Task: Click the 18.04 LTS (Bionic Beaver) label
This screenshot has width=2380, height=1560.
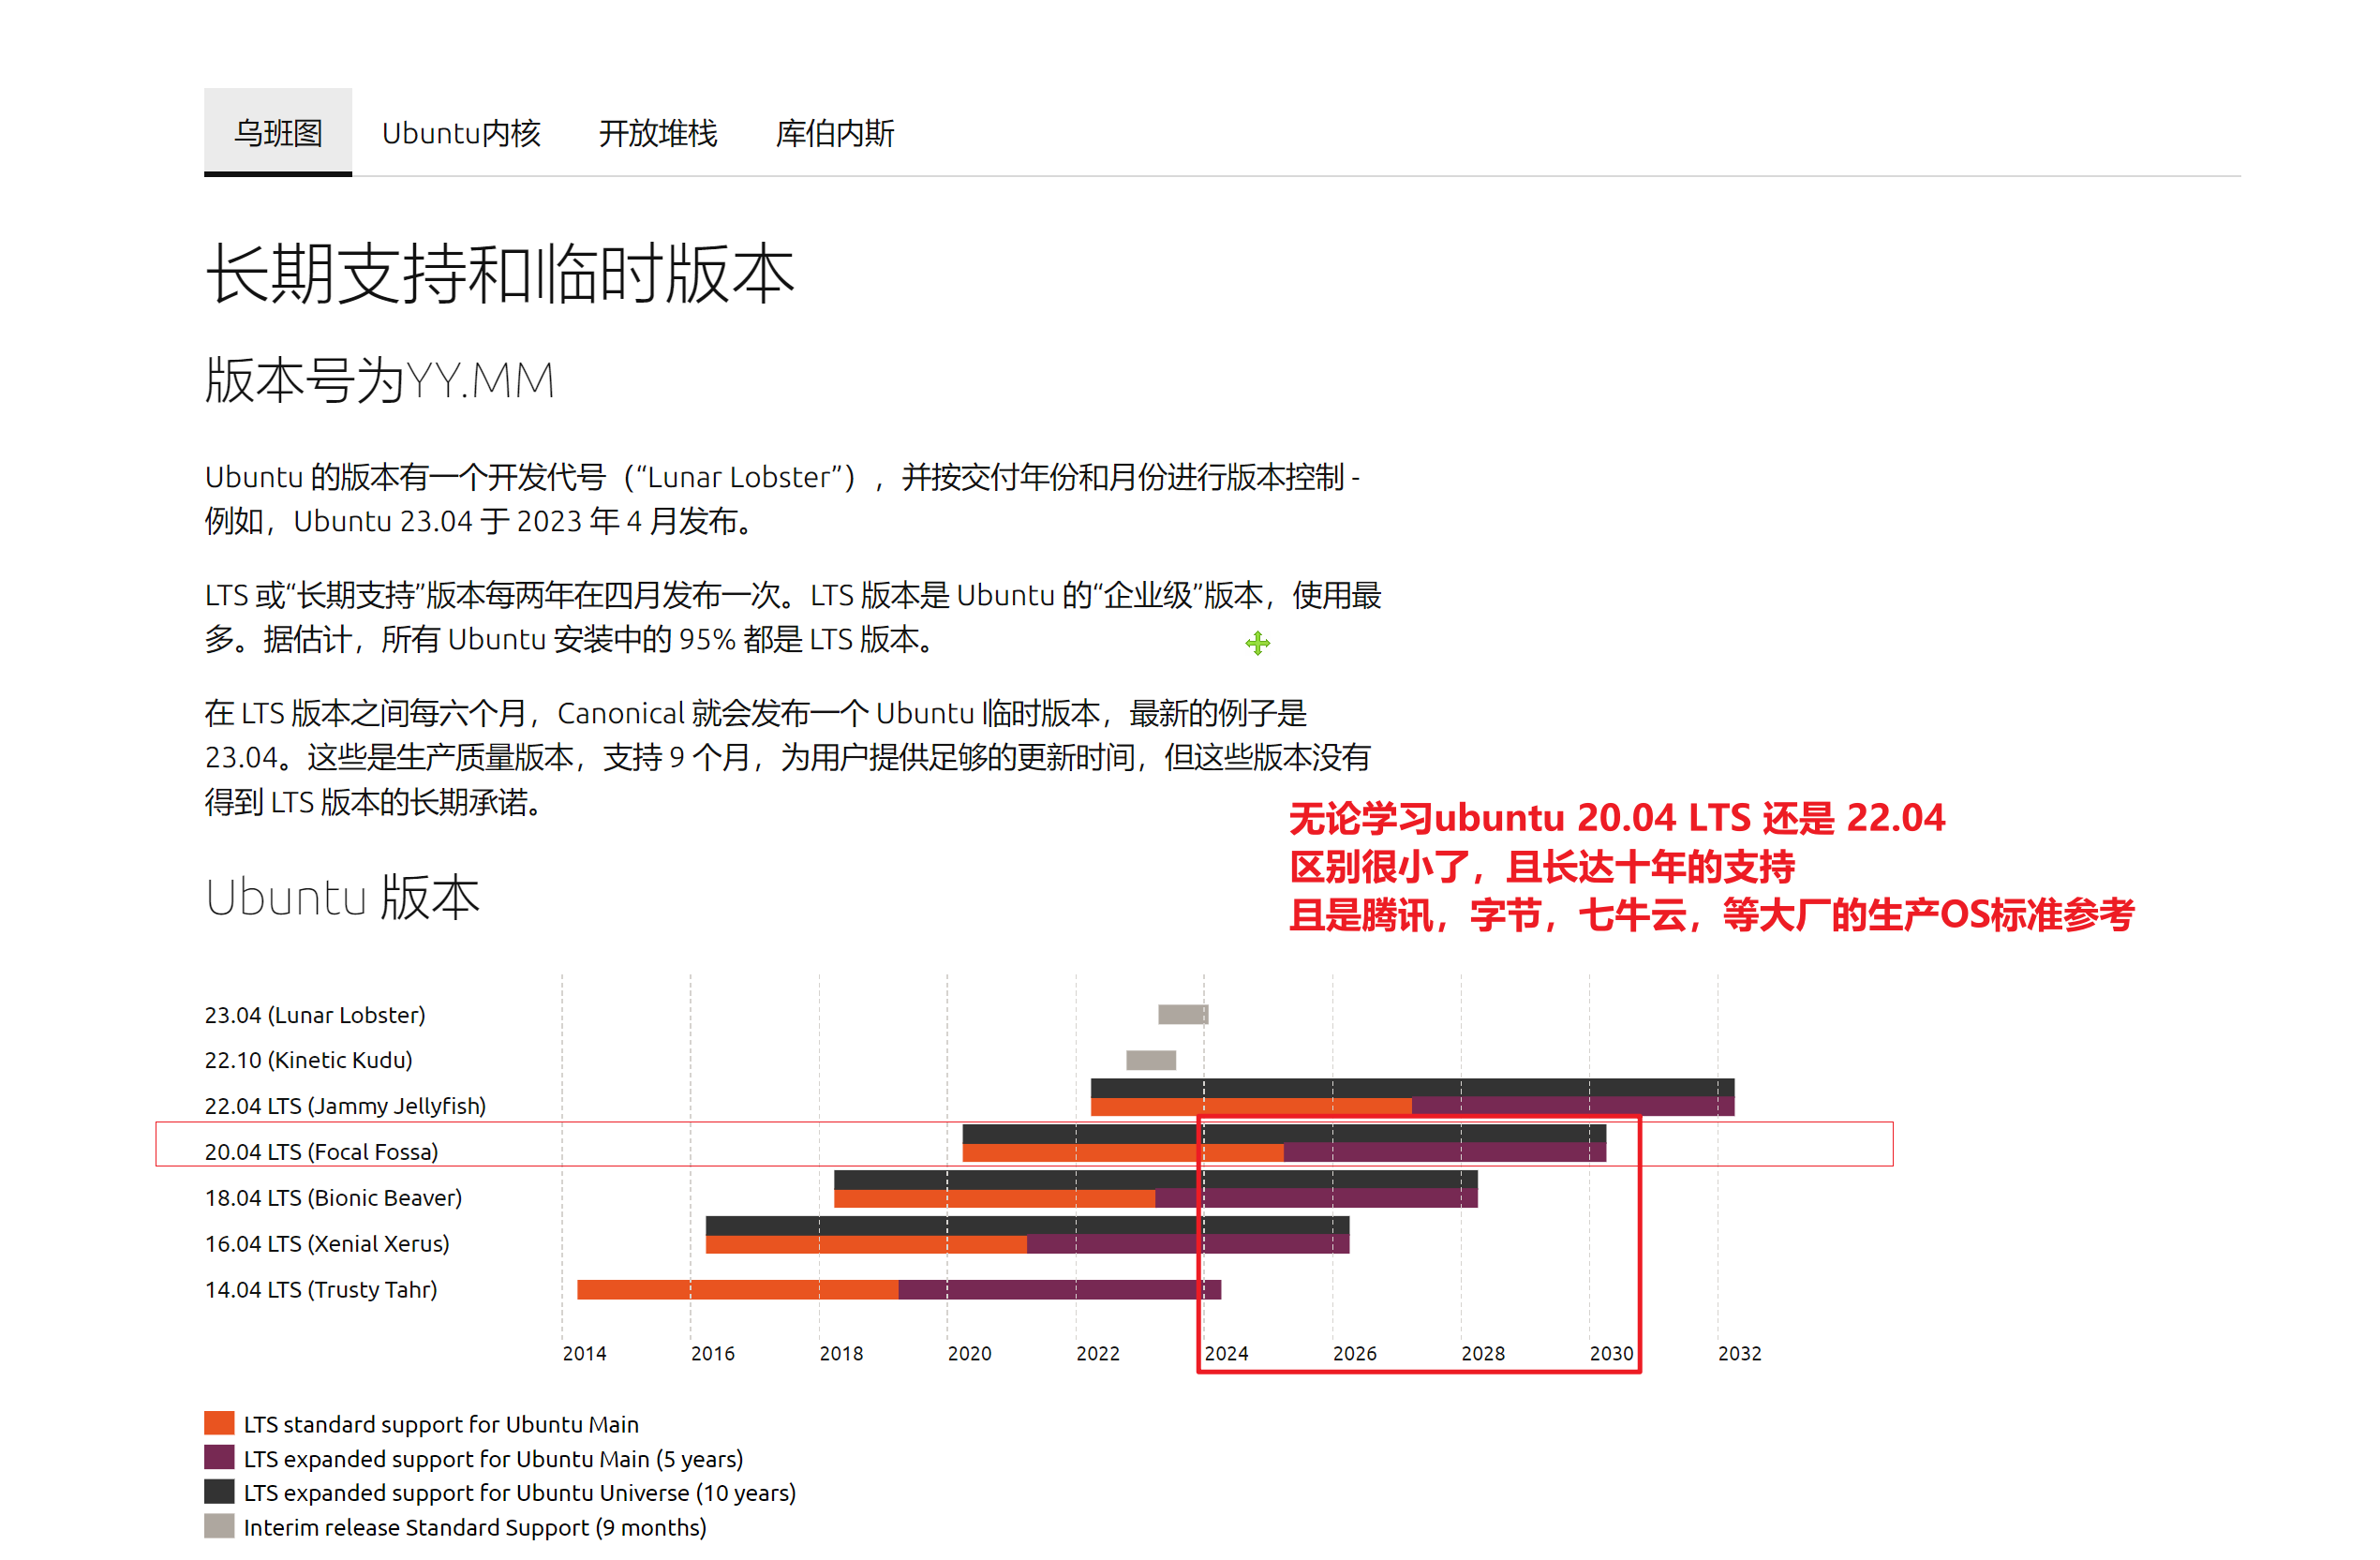Action: pos(333,1197)
